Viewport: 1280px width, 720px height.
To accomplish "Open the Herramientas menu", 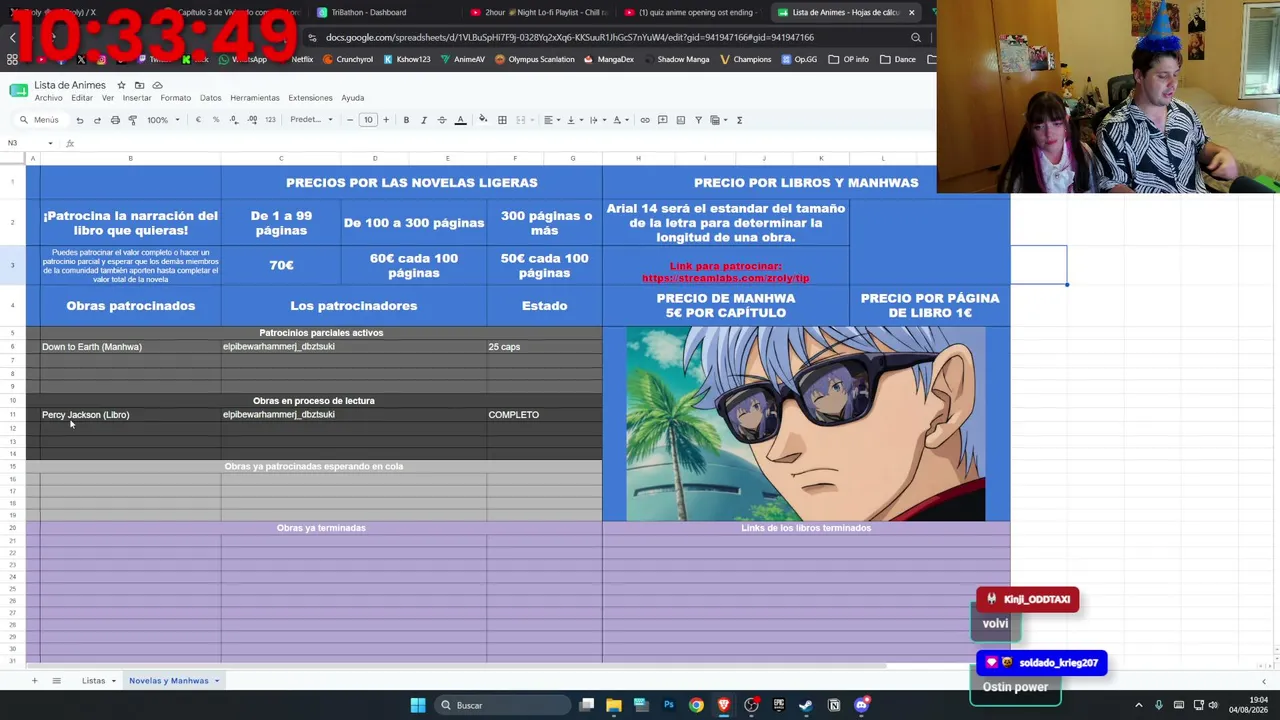I will (255, 98).
